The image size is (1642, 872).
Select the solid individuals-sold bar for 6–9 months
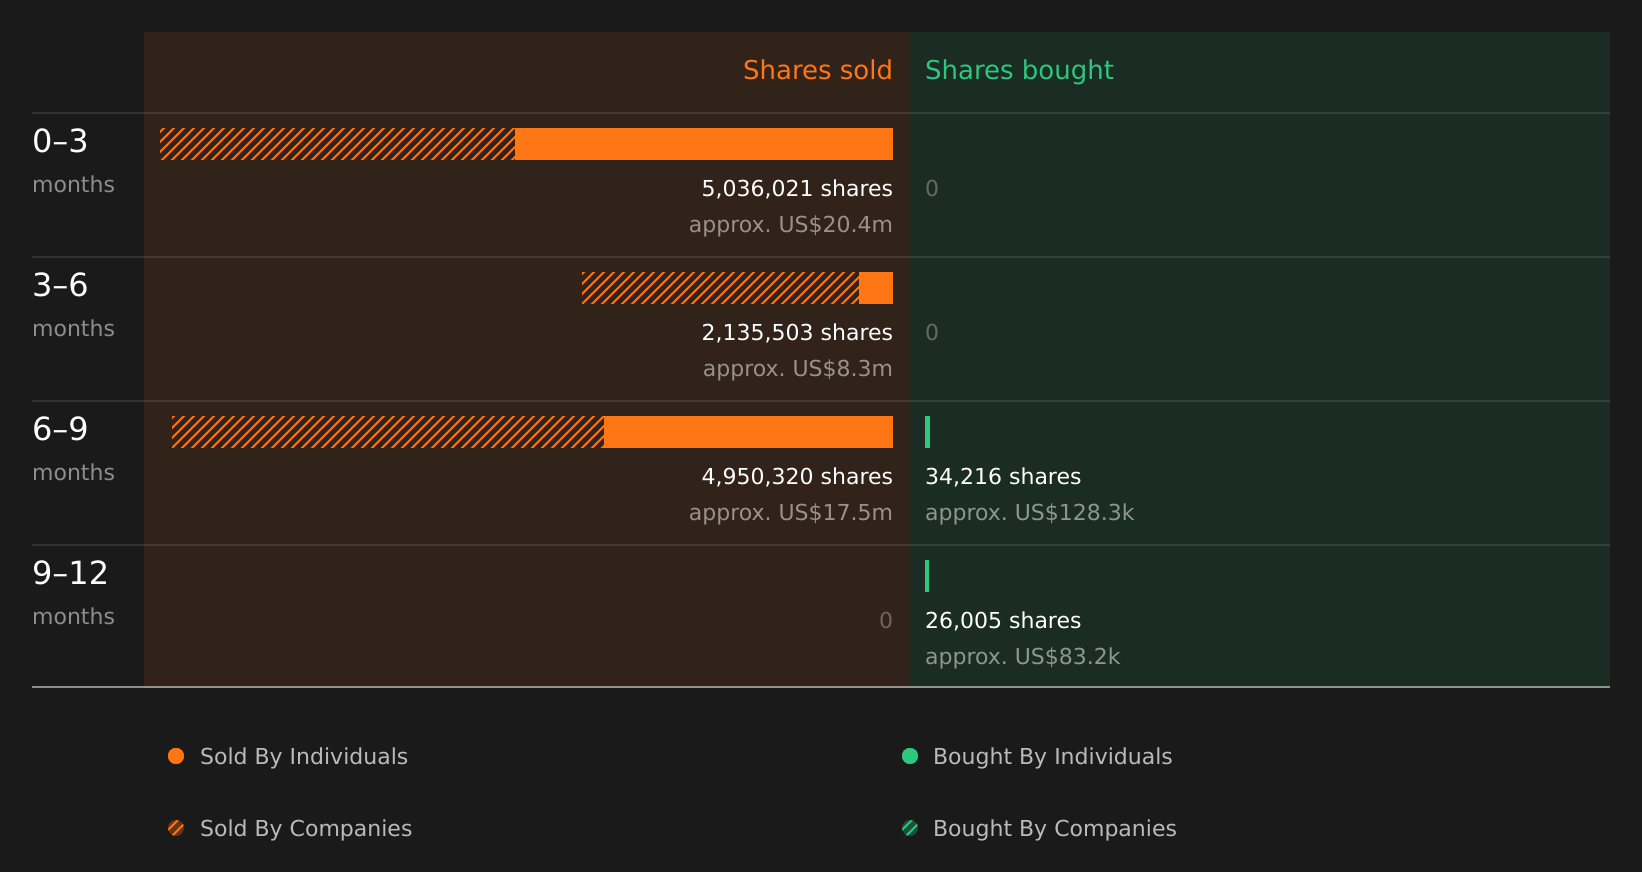pyautogui.click(x=748, y=432)
